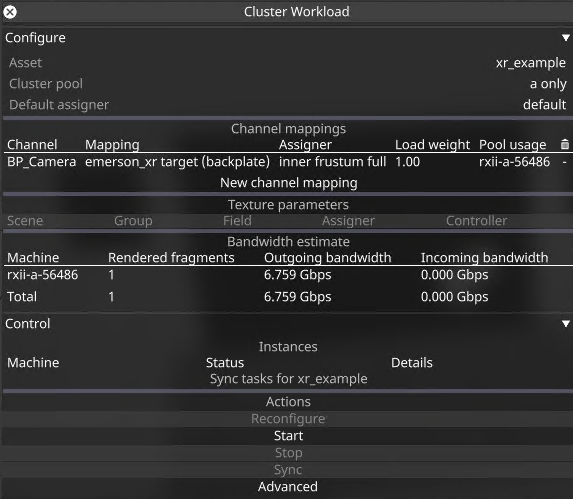The width and height of the screenshot is (573, 499).
Task: Open the Asset xr_example selector
Action: (531, 63)
